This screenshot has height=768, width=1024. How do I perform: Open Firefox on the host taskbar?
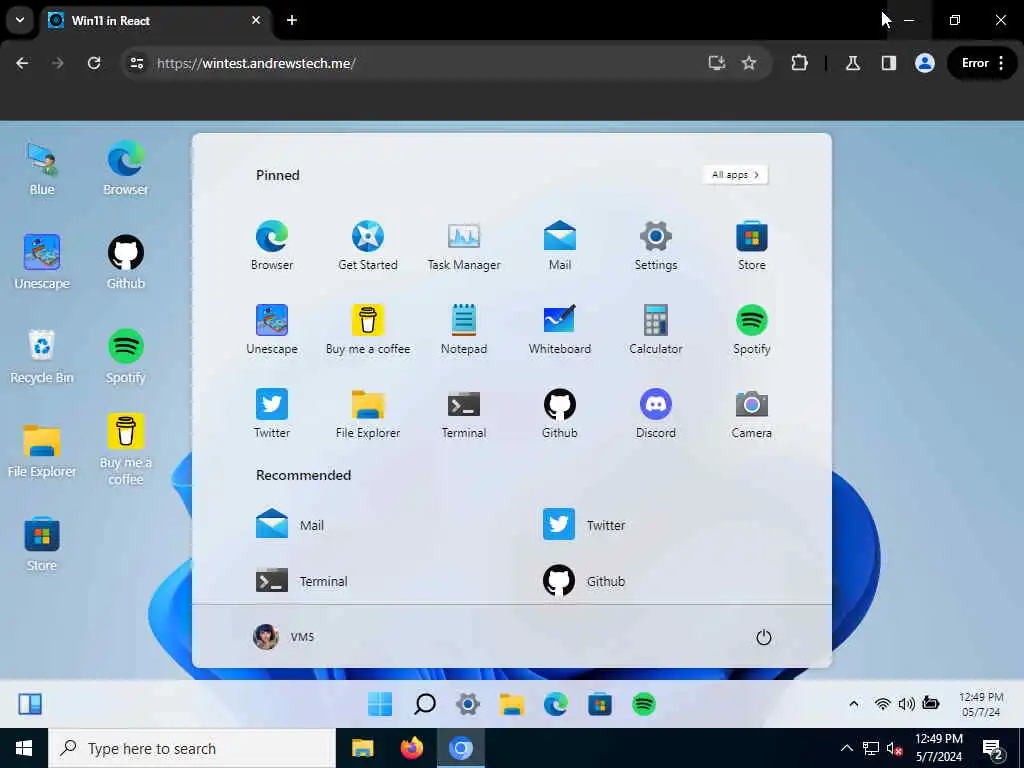coord(411,748)
